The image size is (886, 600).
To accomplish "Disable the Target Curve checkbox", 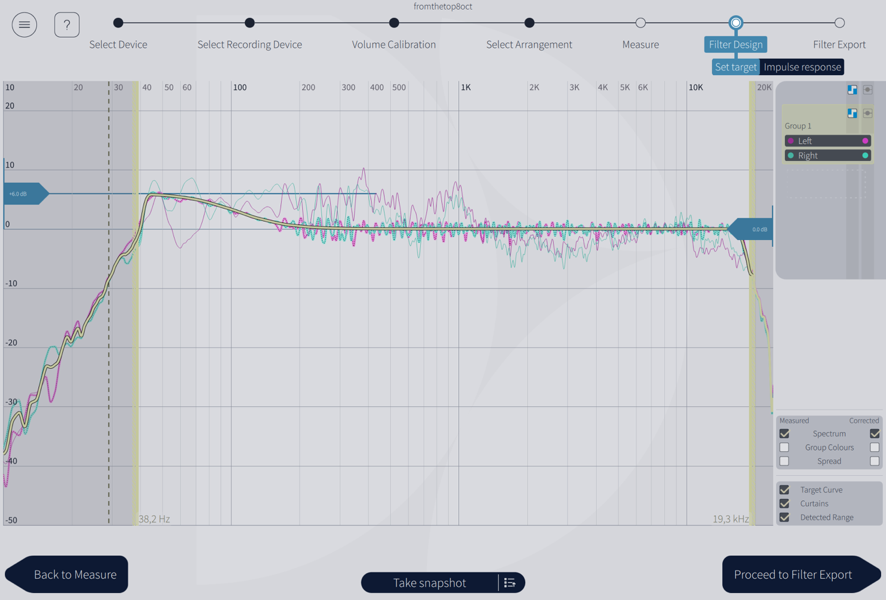I will pyautogui.click(x=784, y=490).
